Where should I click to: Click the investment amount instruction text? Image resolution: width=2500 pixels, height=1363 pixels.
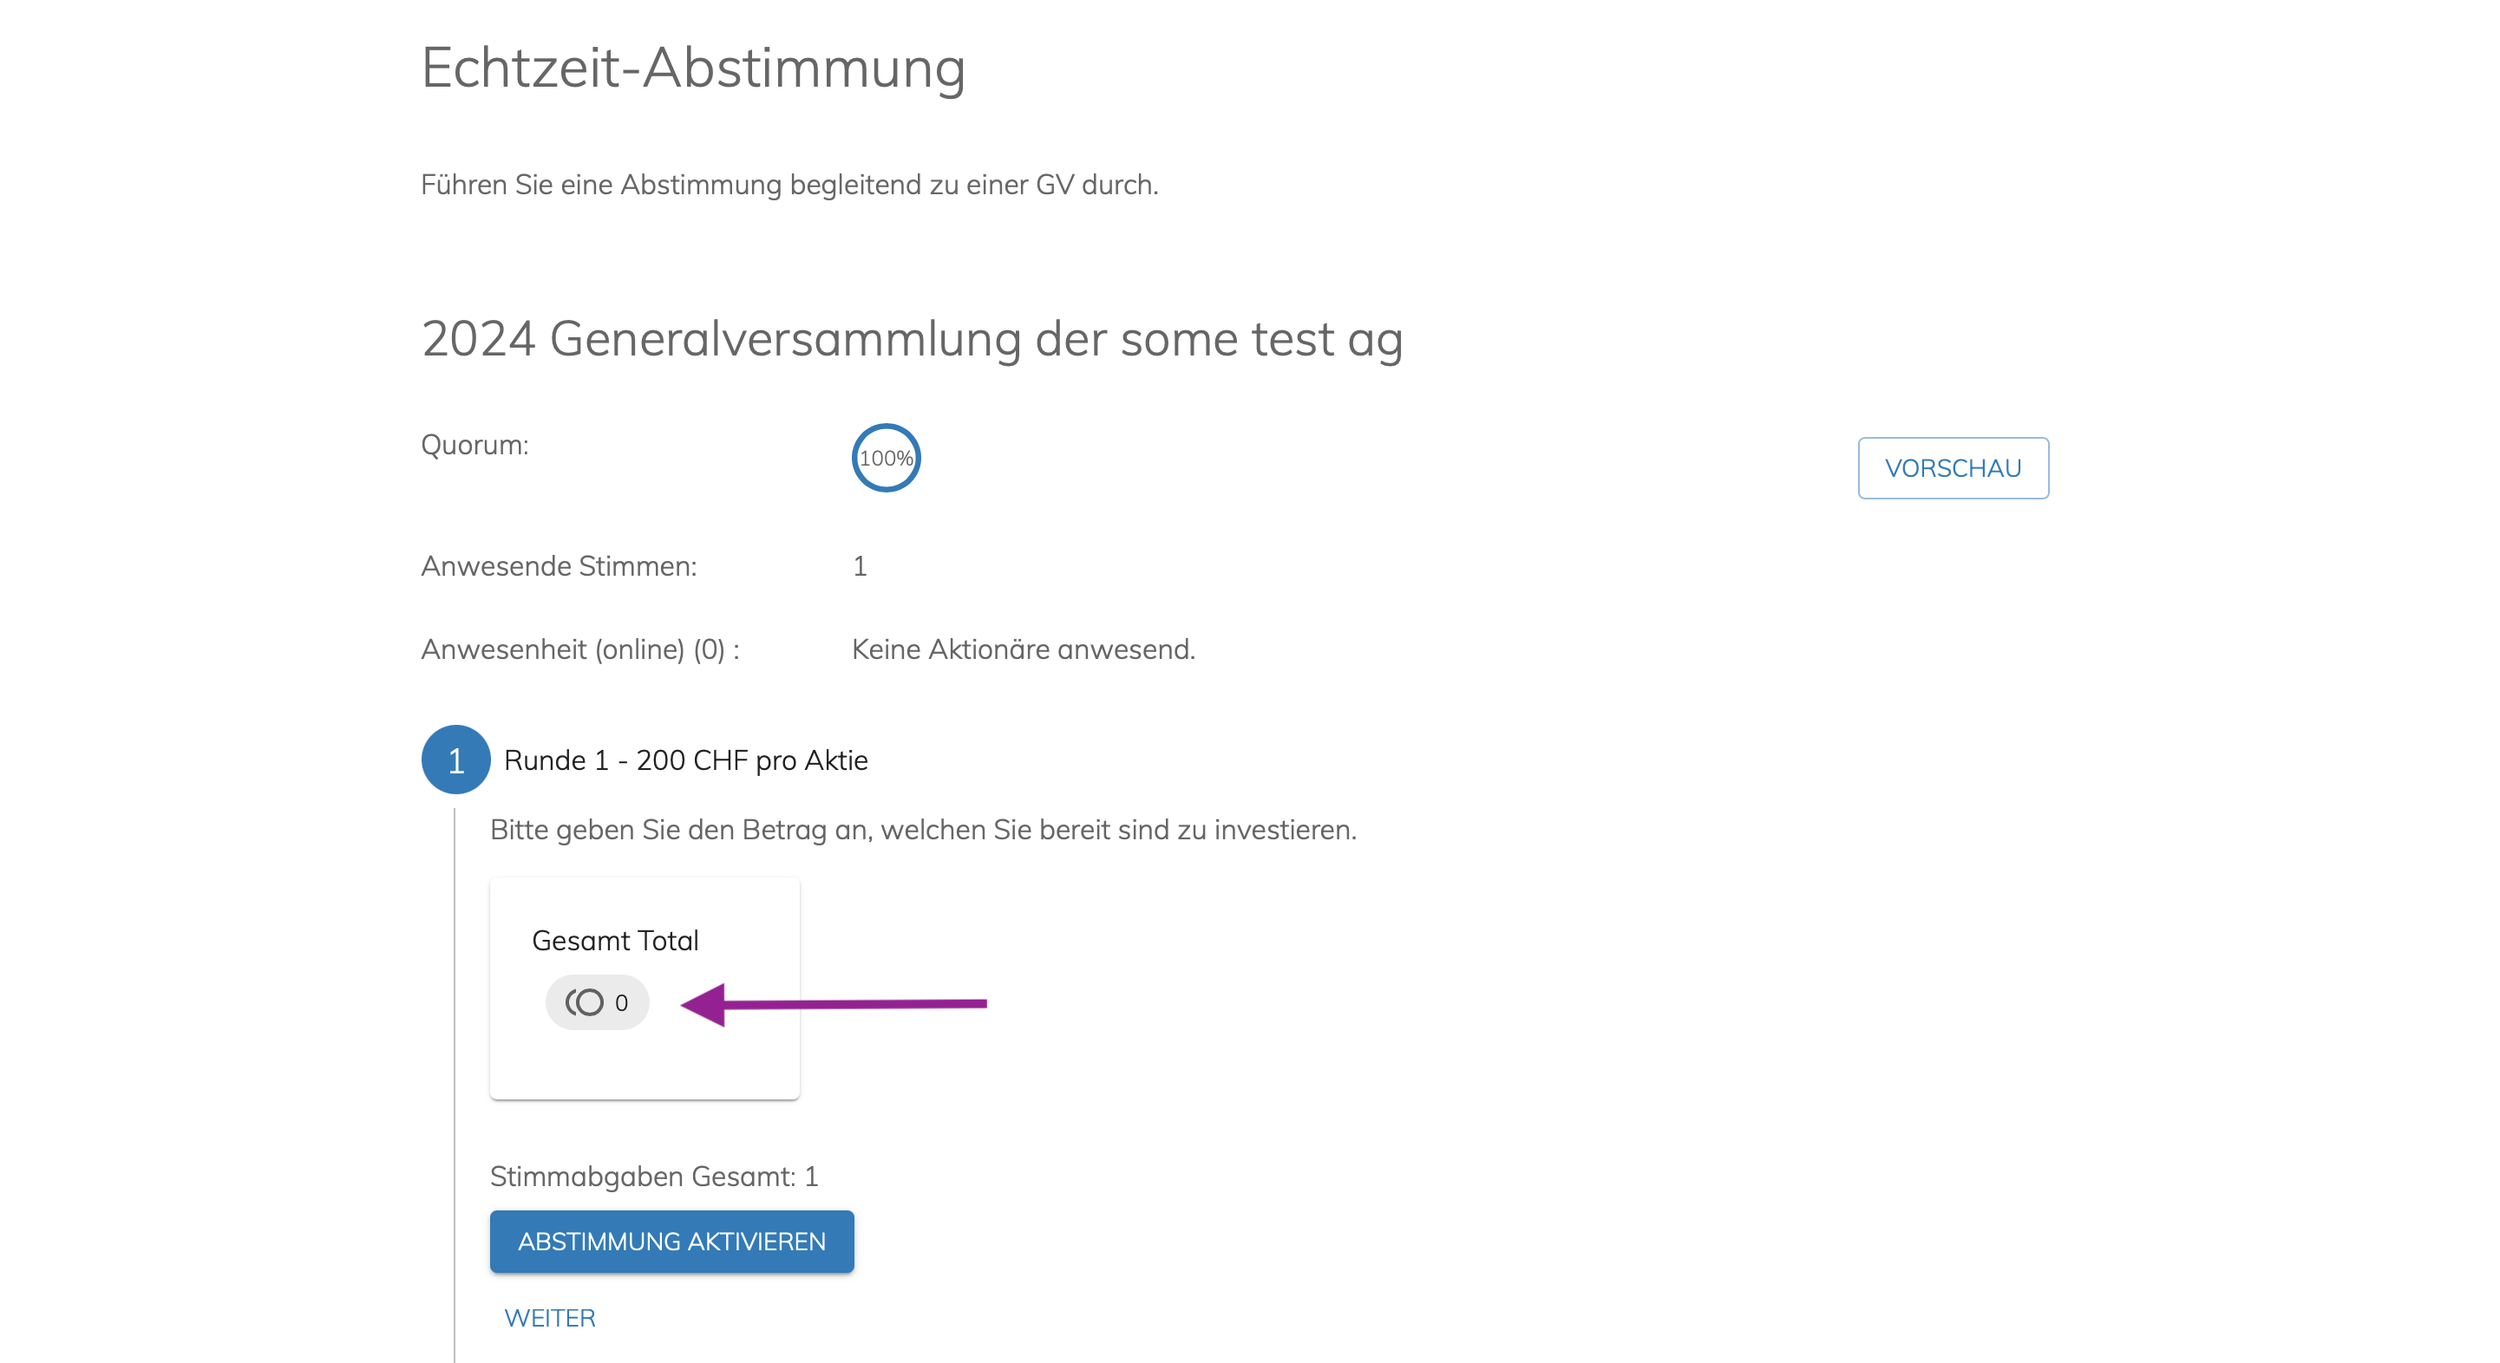click(x=923, y=830)
